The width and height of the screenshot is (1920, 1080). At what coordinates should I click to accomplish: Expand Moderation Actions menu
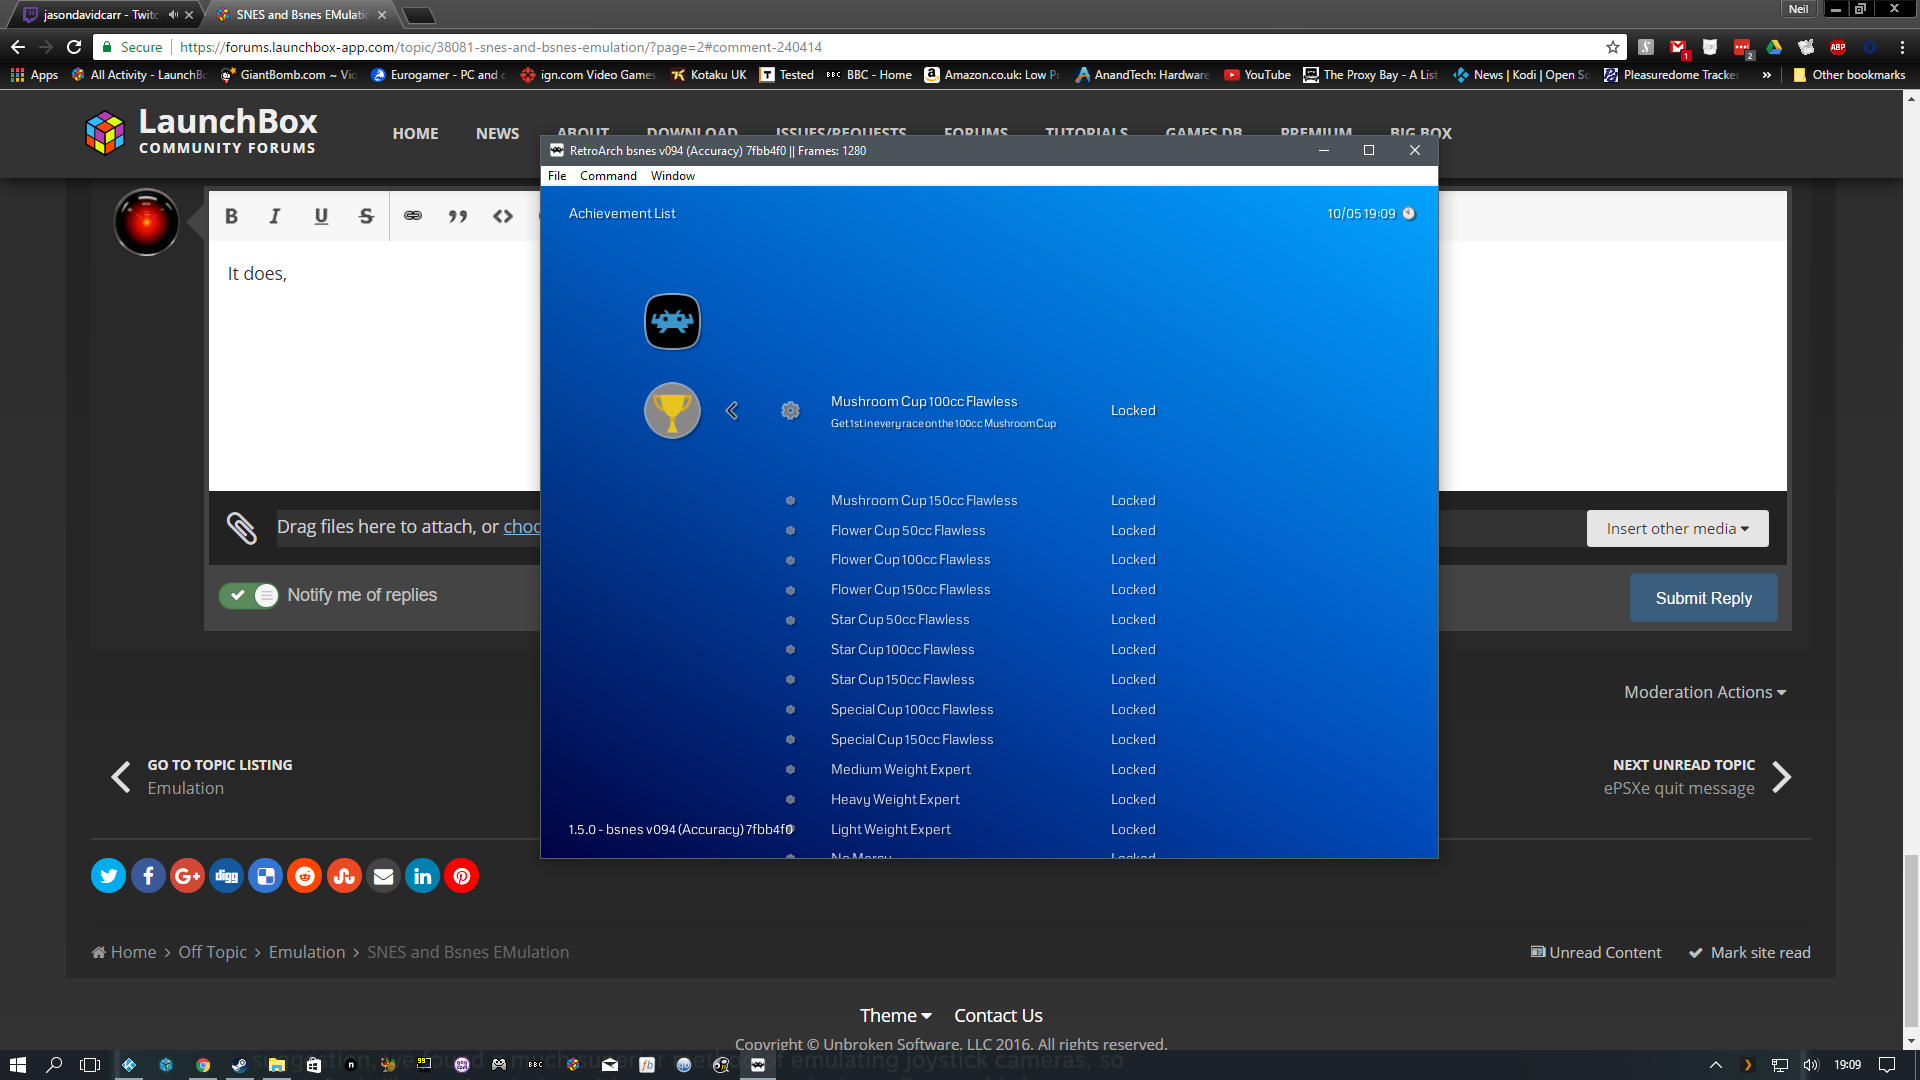[x=1705, y=692]
